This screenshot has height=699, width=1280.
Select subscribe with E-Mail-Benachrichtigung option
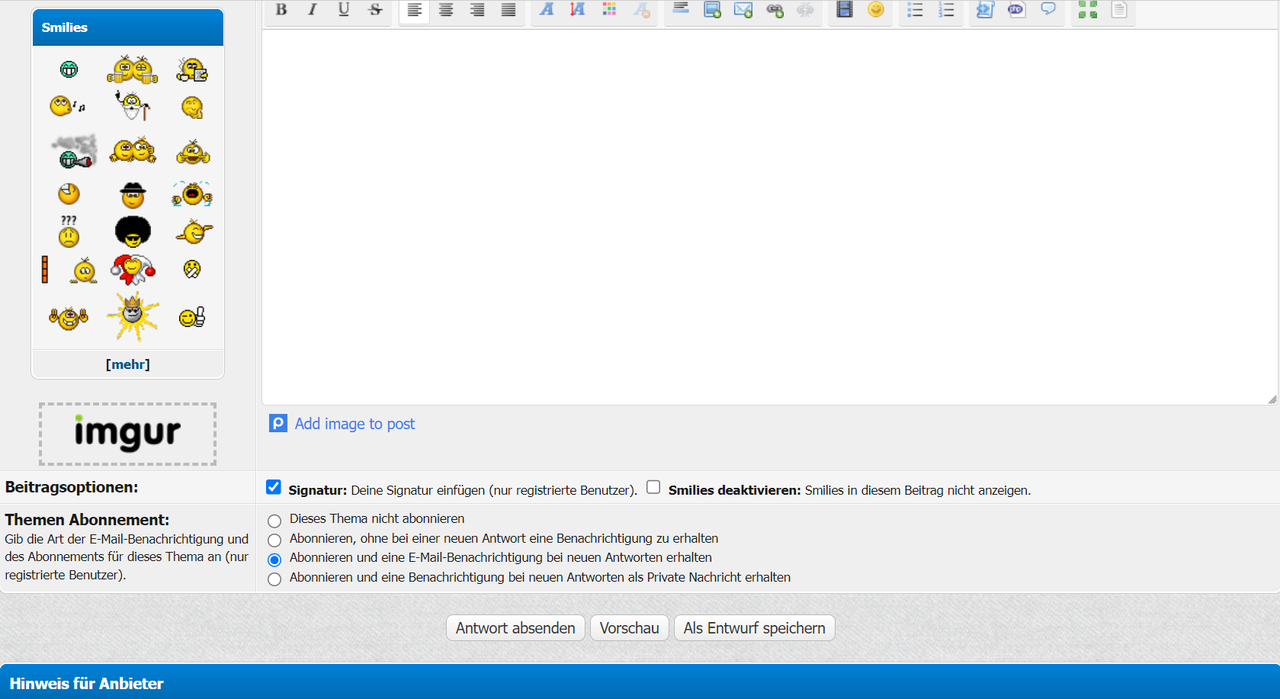coord(274,560)
